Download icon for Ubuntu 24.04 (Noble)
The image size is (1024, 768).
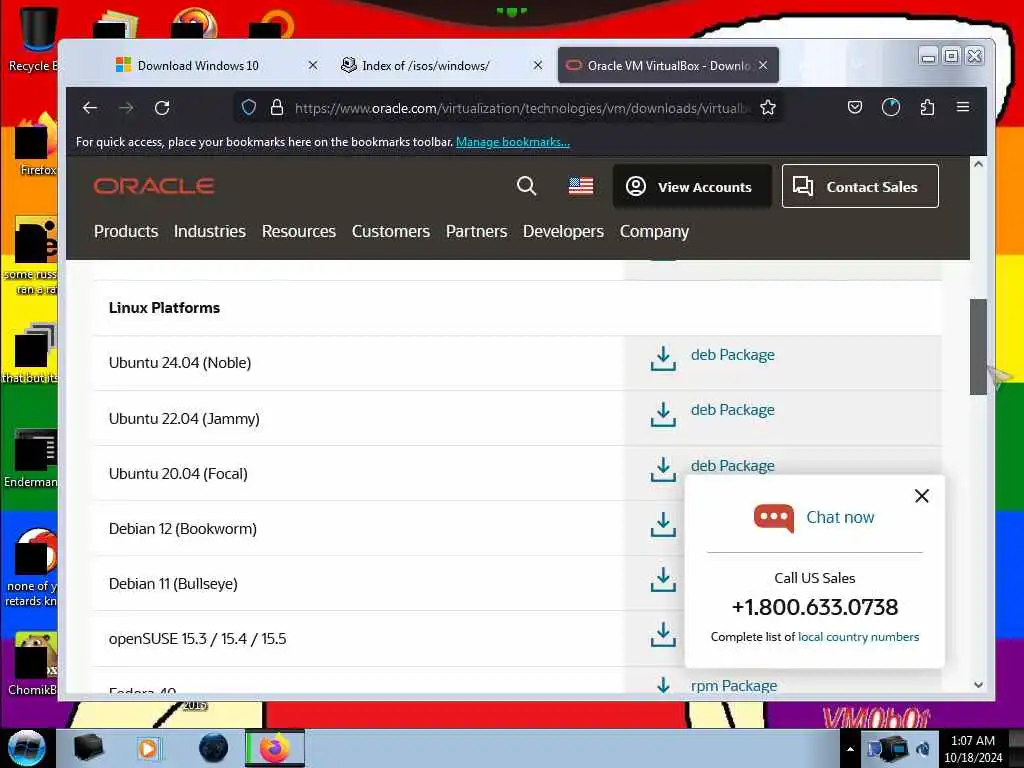pos(663,359)
